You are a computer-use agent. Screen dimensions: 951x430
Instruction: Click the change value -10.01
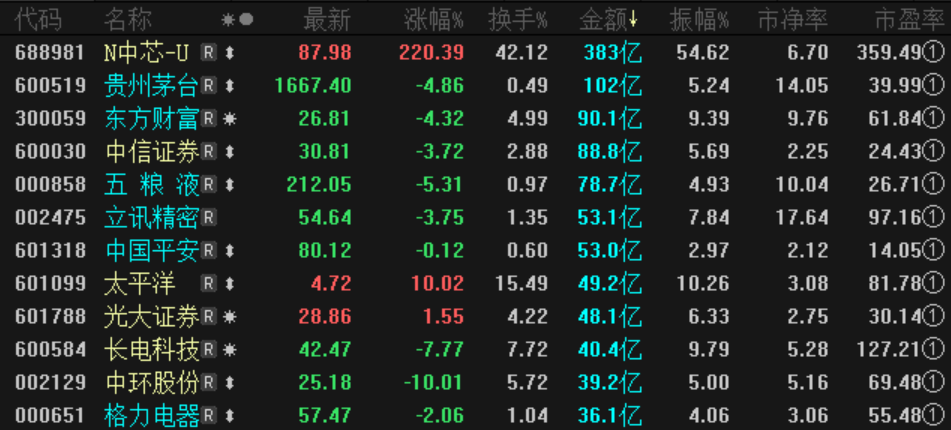tap(432, 383)
